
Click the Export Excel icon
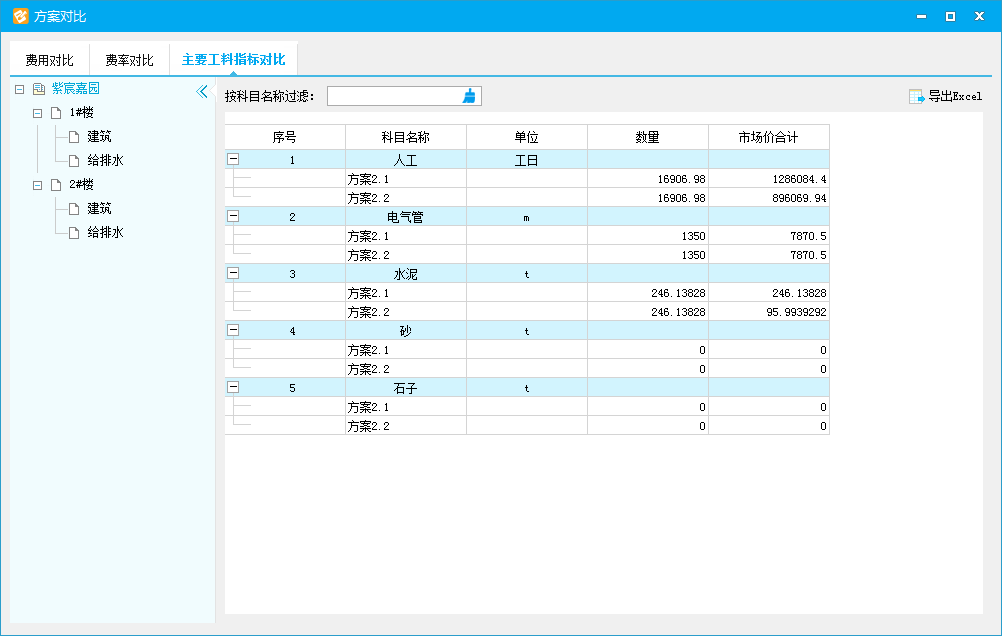click(x=916, y=96)
